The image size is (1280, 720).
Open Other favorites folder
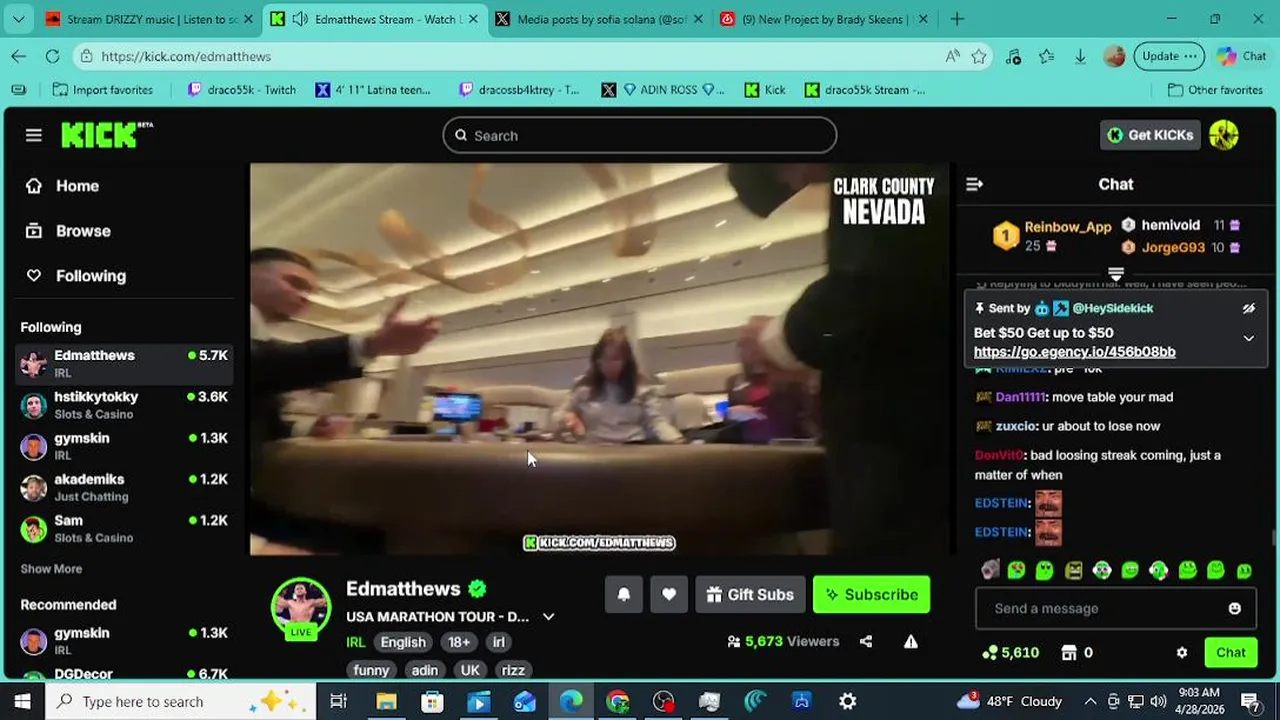tap(1215, 90)
